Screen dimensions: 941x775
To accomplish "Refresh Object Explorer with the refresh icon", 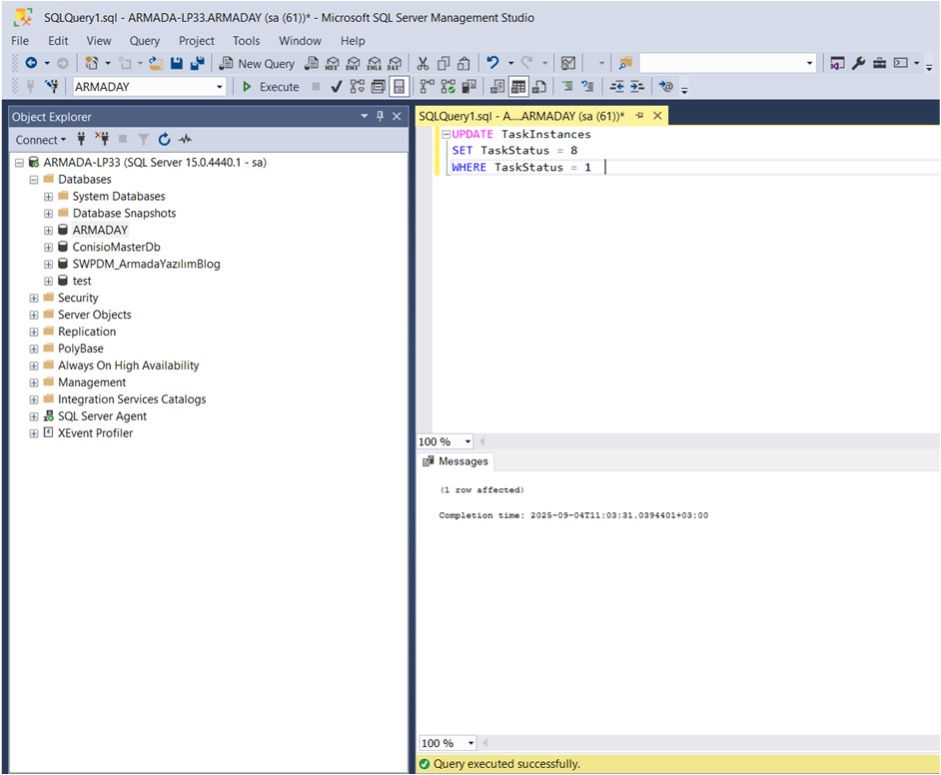I will [164, 139].
